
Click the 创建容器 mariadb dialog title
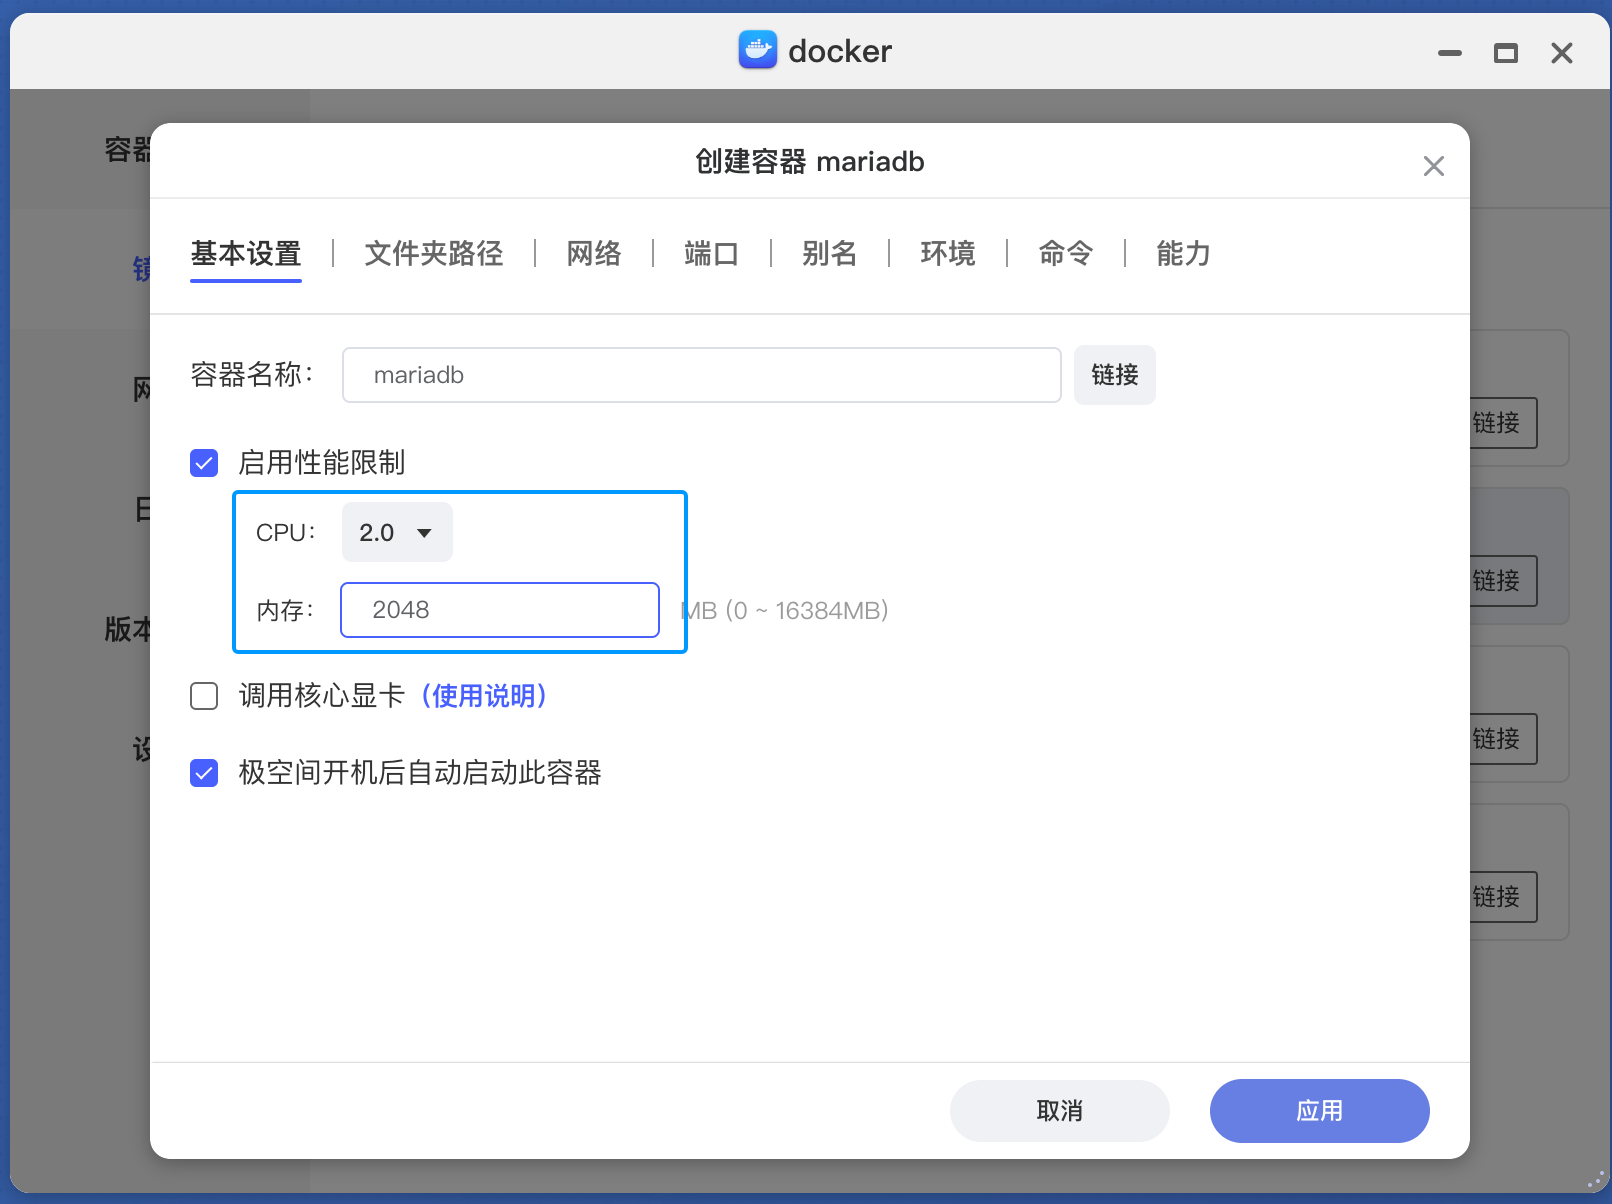pos(810,162)
